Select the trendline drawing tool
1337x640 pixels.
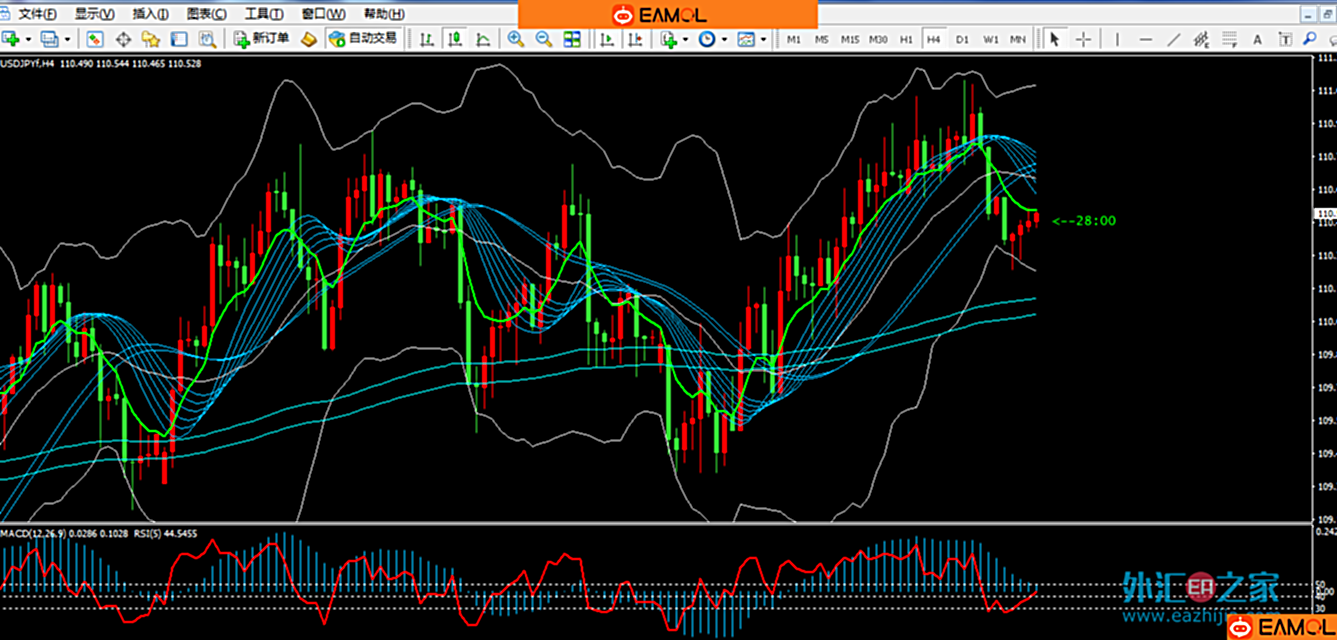[1174, 39]
